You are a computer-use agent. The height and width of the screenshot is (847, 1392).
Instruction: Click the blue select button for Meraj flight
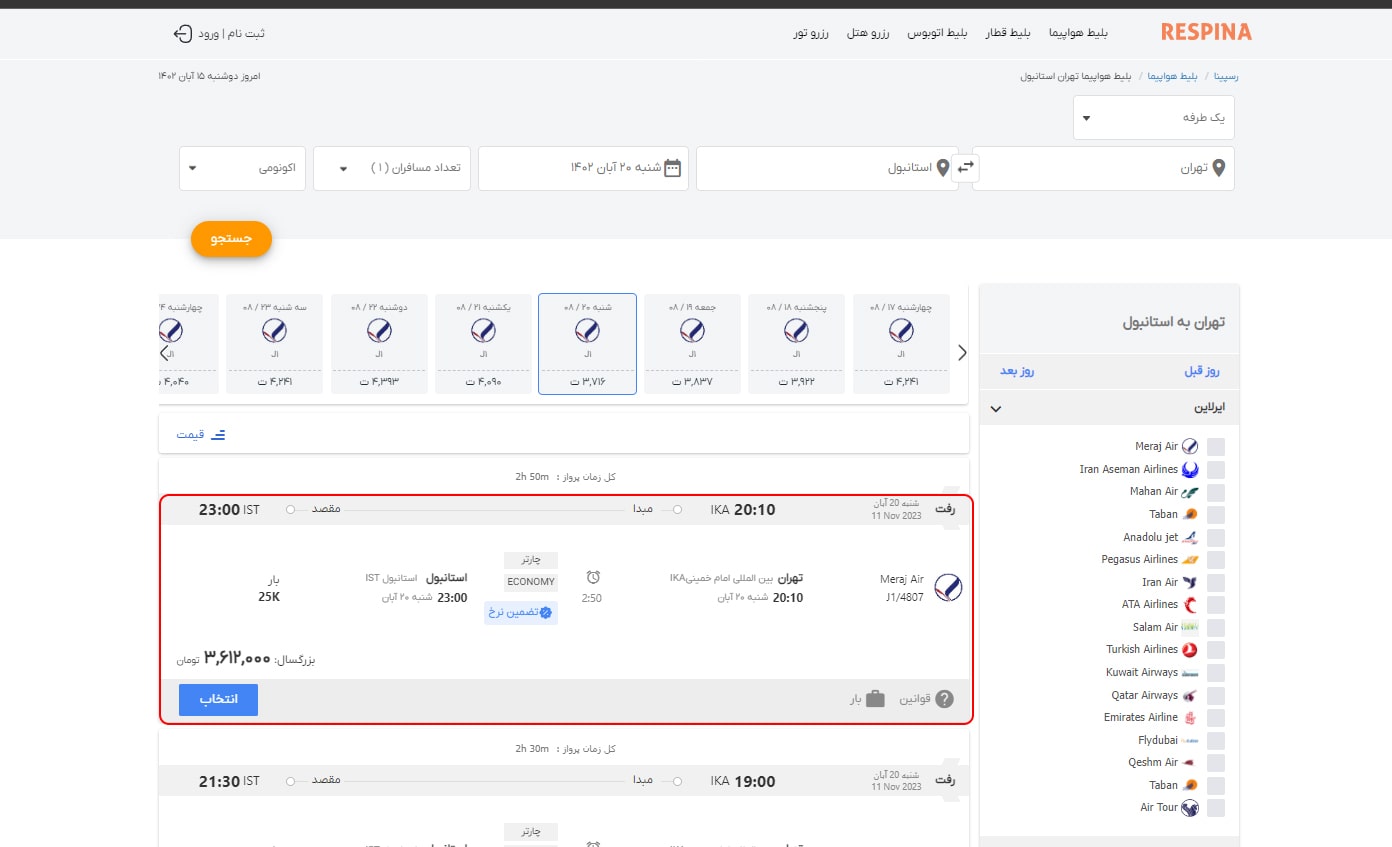click(x=218, y=700)
